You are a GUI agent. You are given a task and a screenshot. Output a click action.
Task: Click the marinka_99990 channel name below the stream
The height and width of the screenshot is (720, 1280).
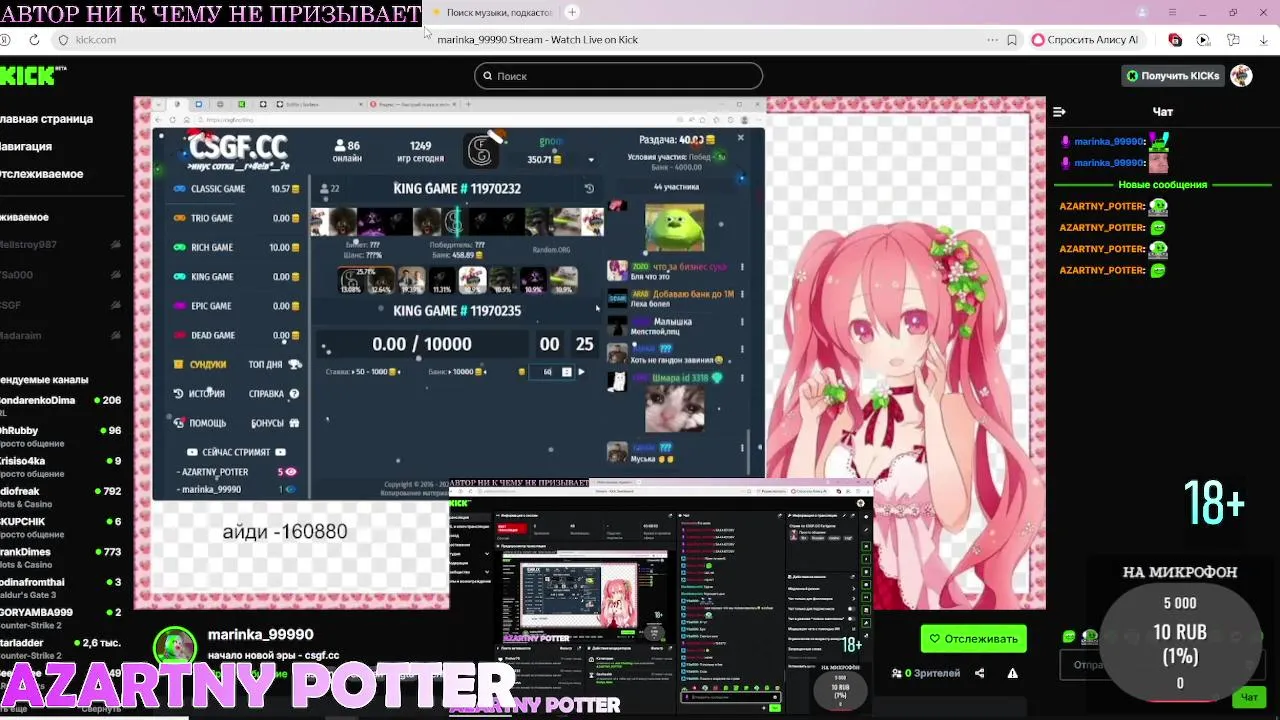(260, 635)
